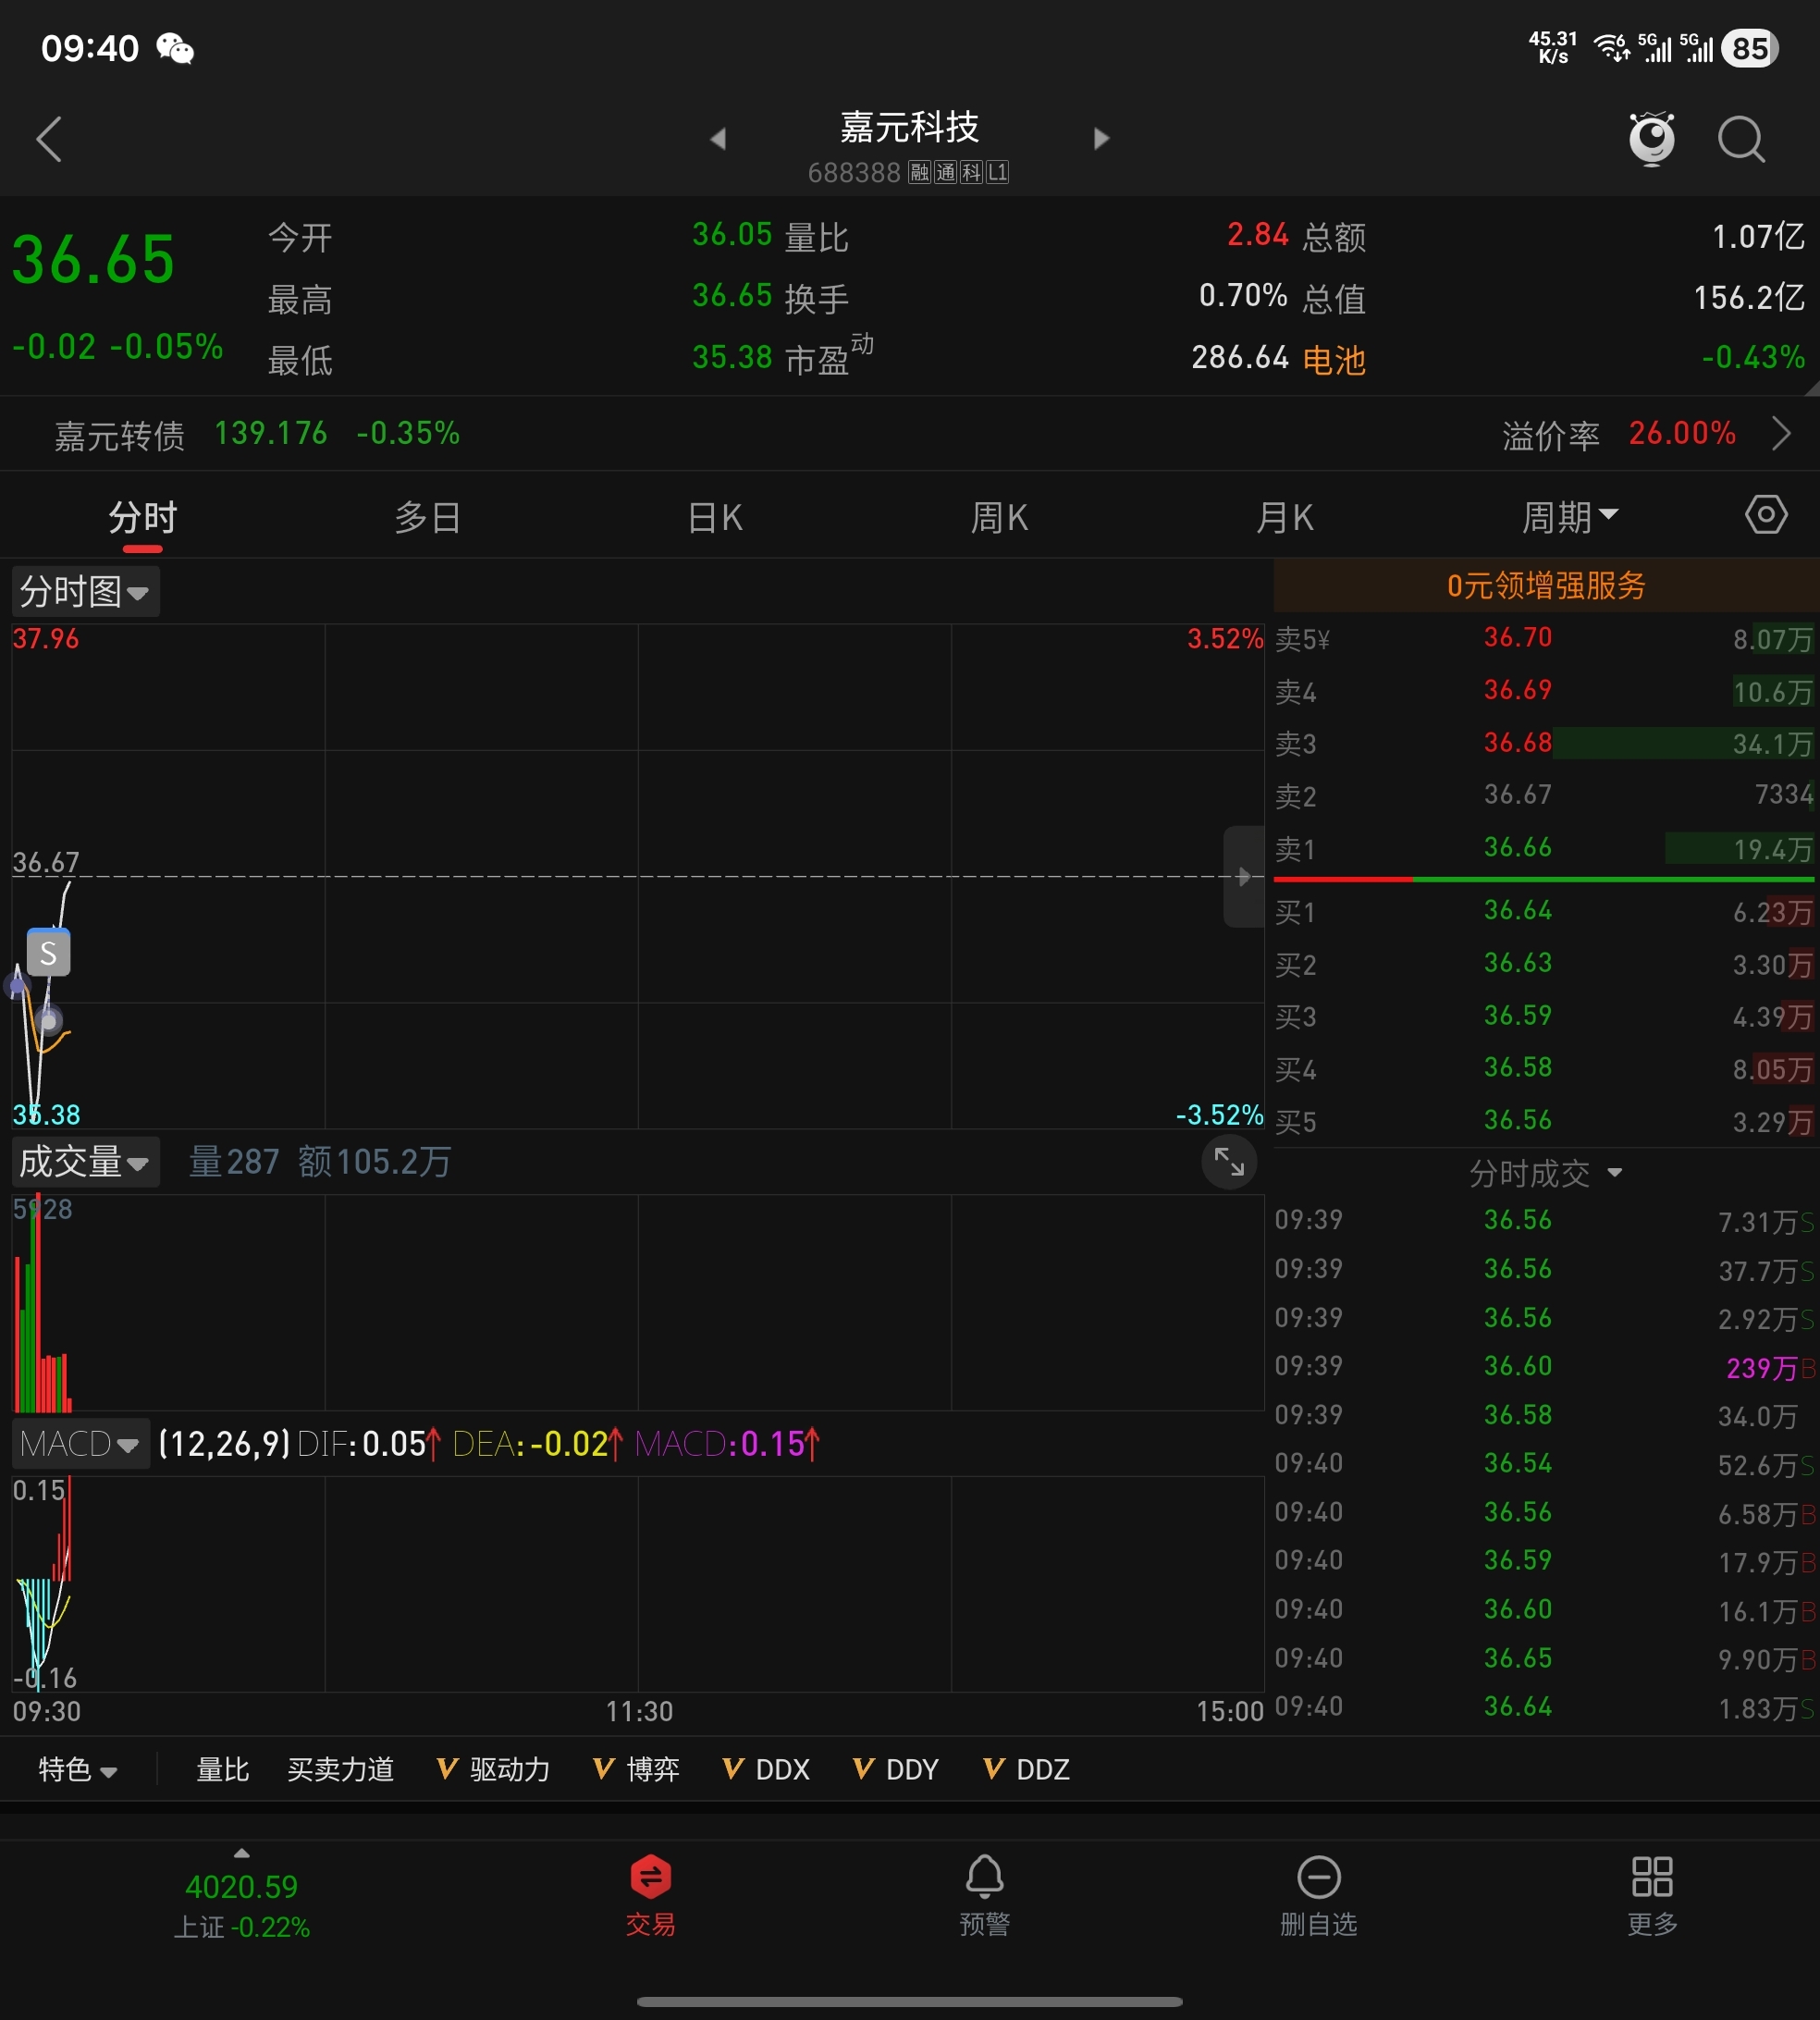
Task: Open the MACD indicator dropdown
Action: point(80,1444)
